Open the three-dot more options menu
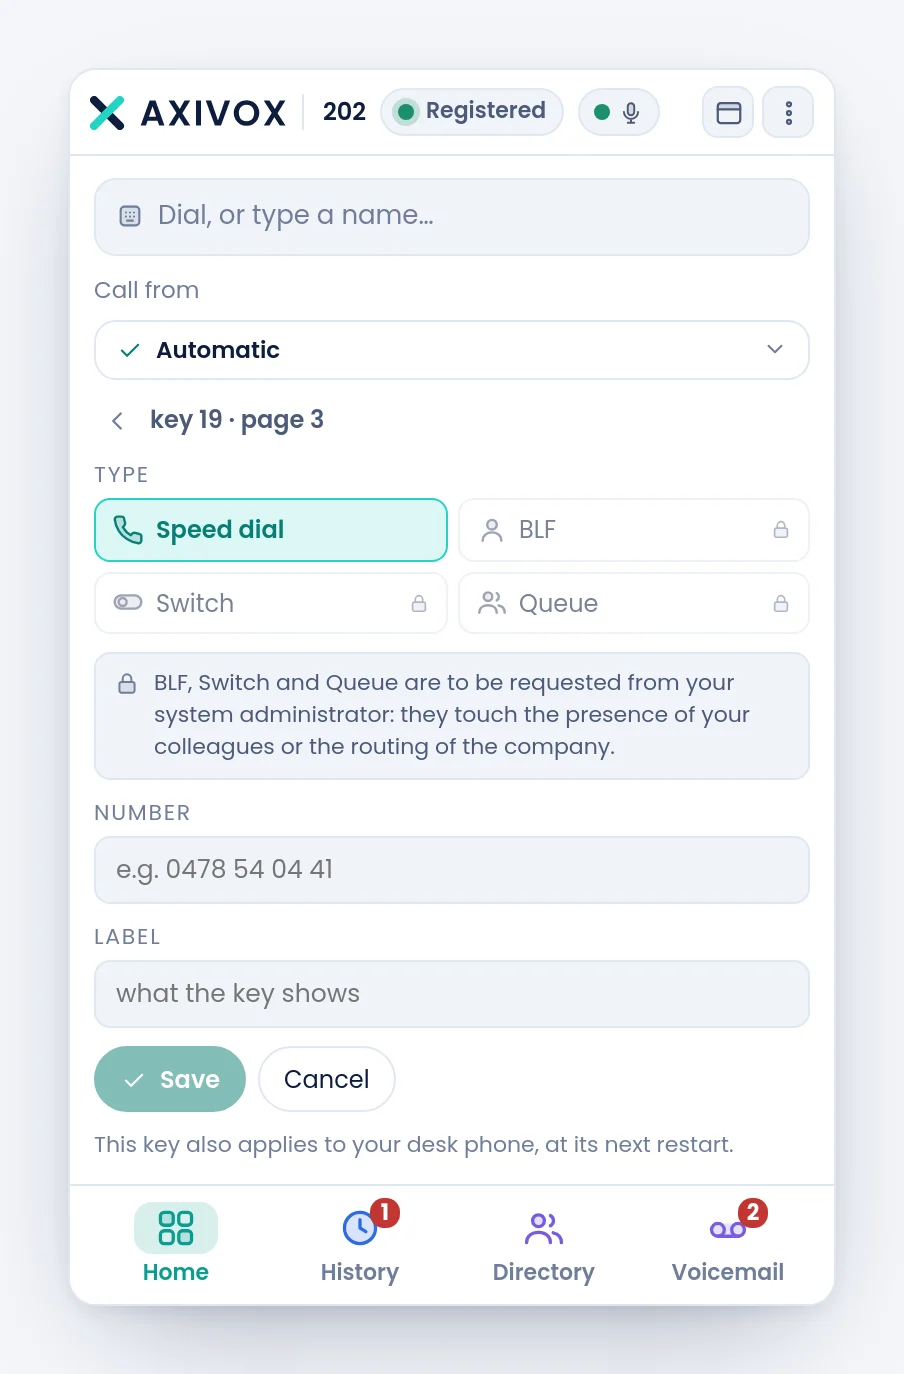The image size is (904, 1374). click(x=788, y=112)
